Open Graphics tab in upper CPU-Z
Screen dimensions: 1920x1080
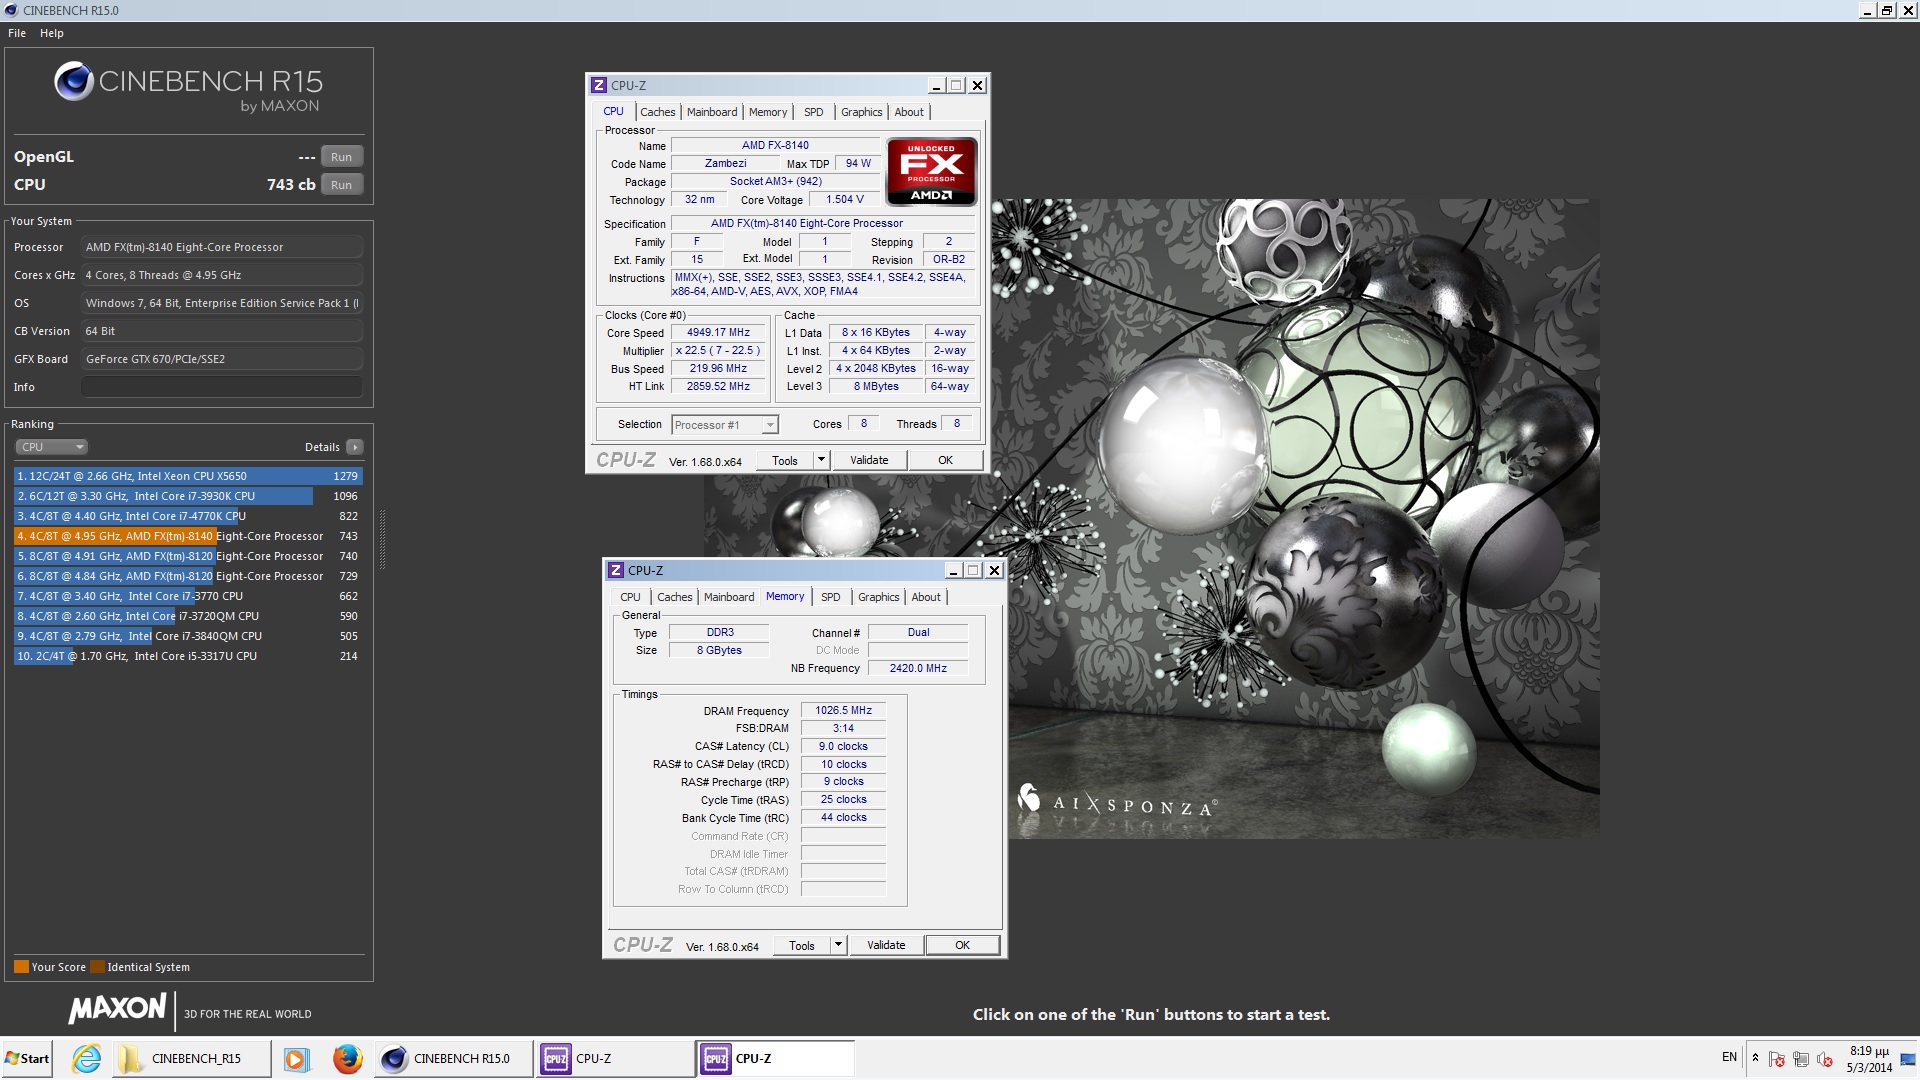click(861, 112)
